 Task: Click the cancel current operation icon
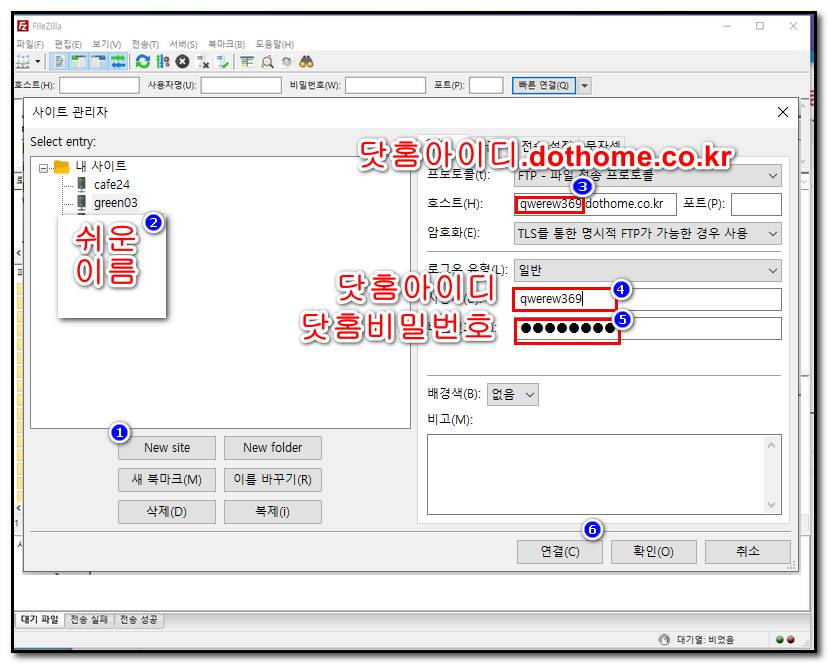[182, 62]
